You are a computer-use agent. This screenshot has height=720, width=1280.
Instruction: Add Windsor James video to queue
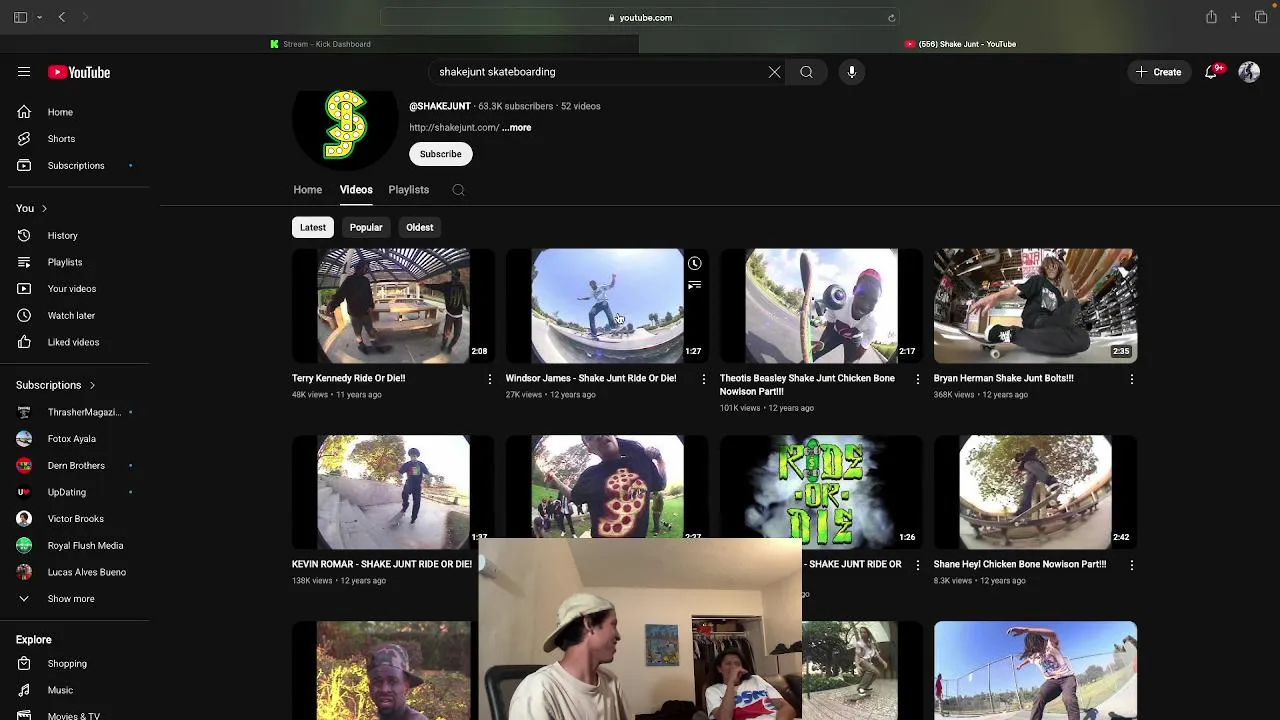coord(695,285)
